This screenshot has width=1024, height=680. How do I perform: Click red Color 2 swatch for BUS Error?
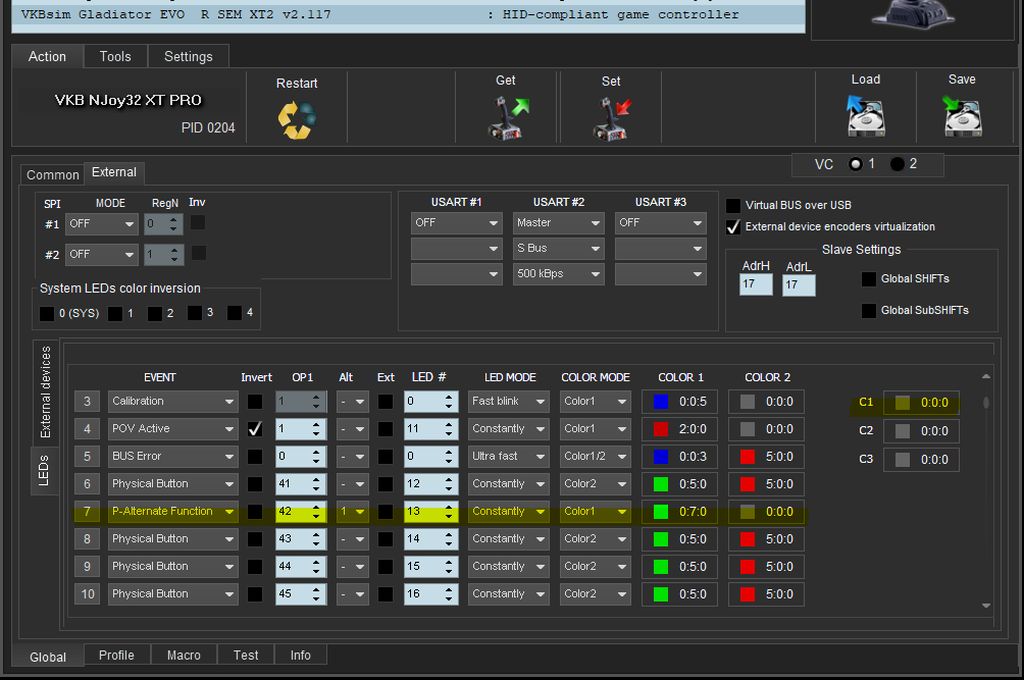point(748,457)
